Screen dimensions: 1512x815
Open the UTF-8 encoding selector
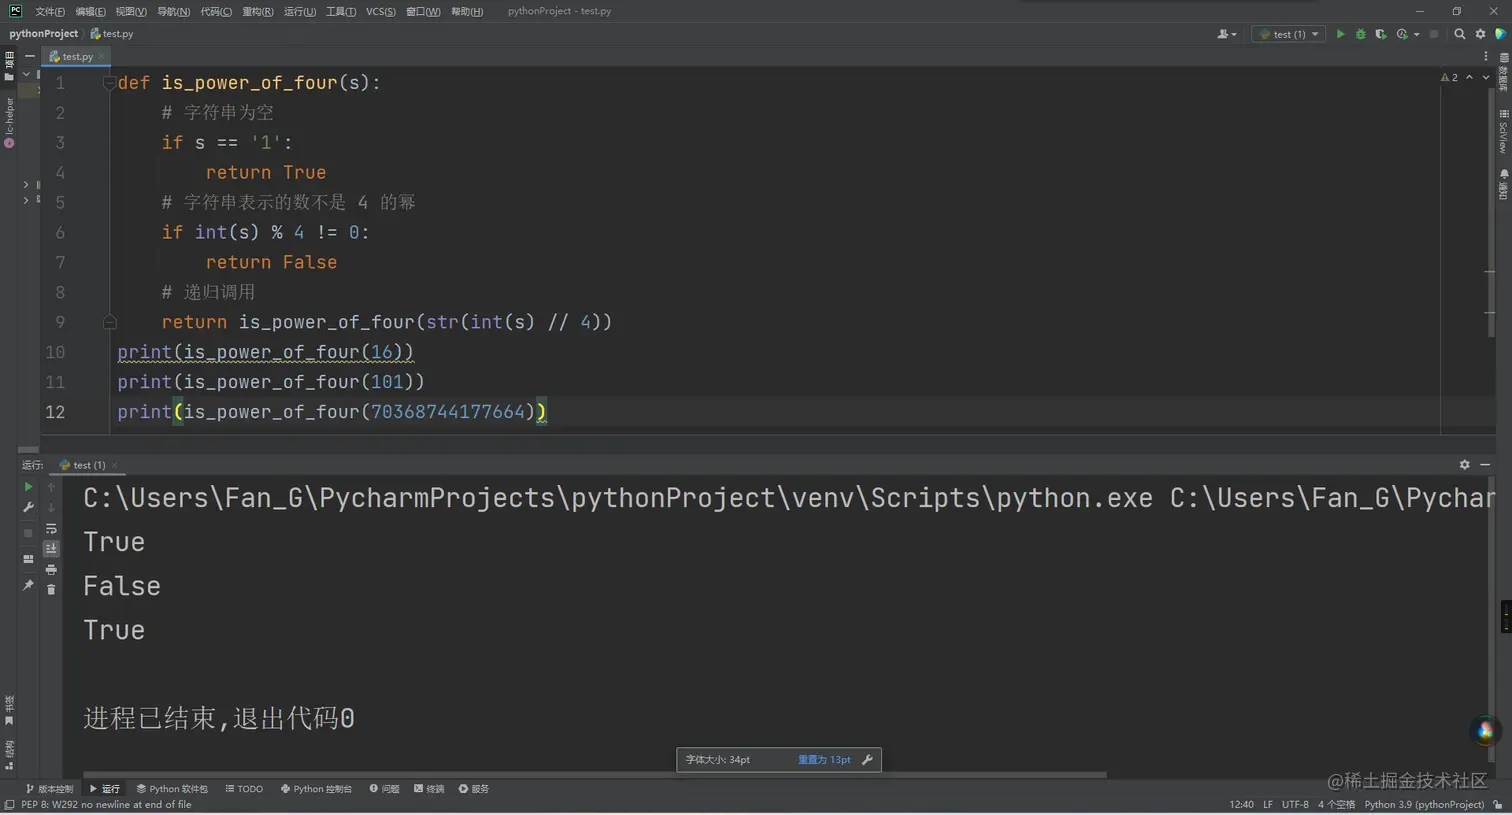1295,805
